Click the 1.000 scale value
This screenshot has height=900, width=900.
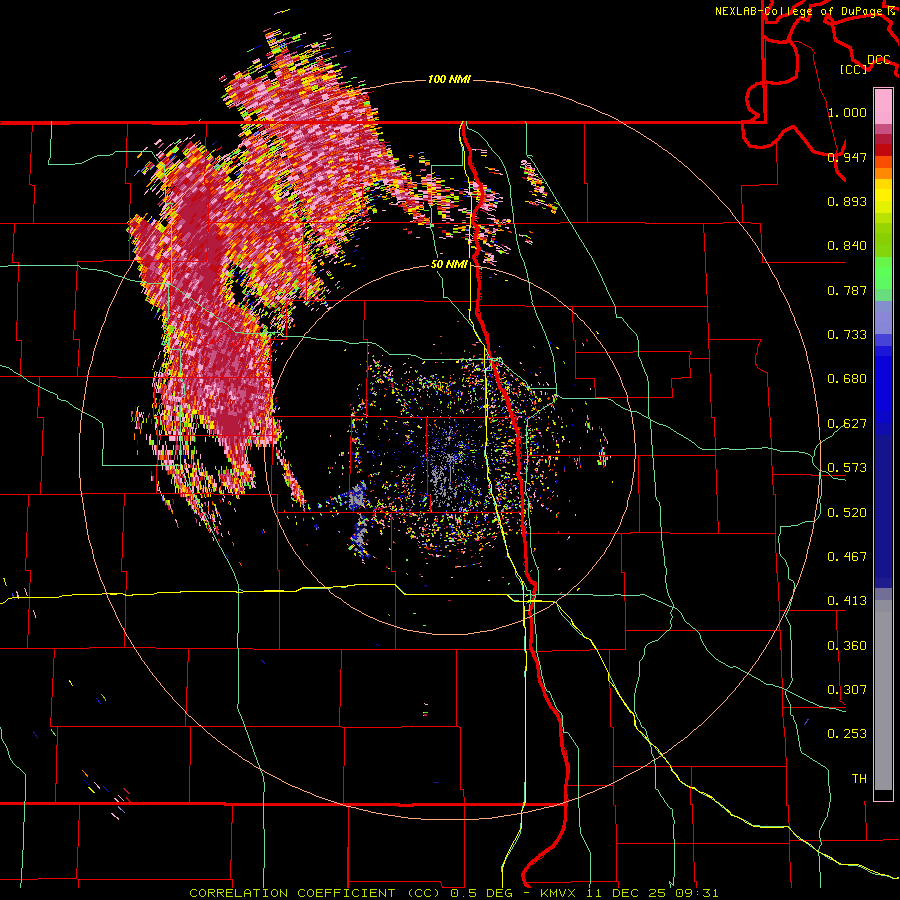tap(847, 112)
